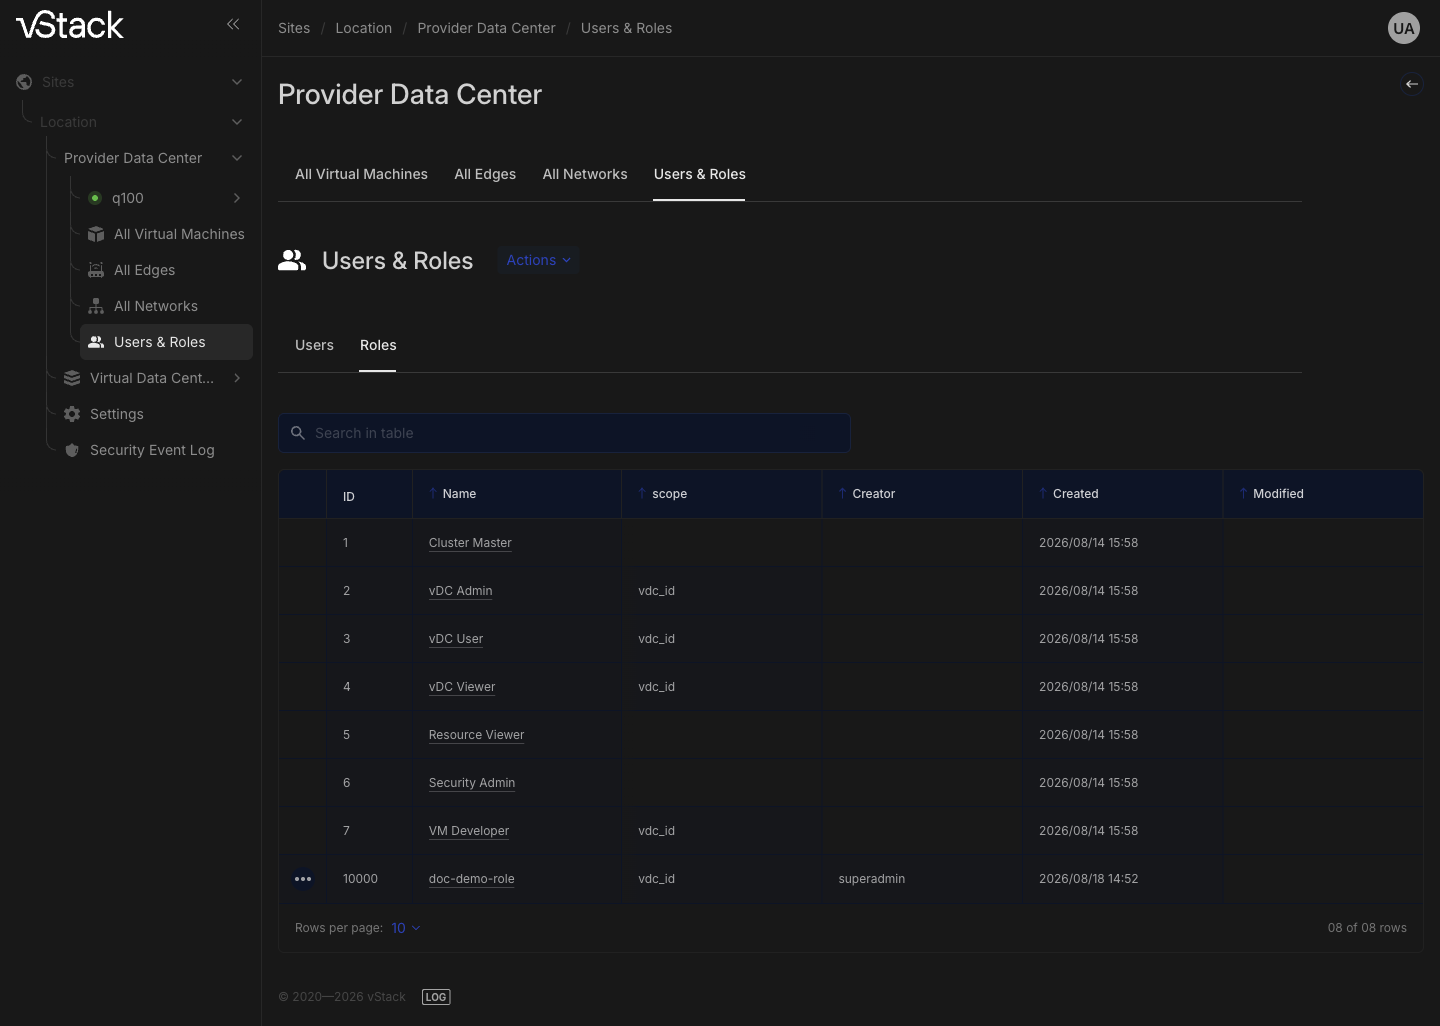Click the back arrow icon
The image size is (1440, 1026).
1412,84
